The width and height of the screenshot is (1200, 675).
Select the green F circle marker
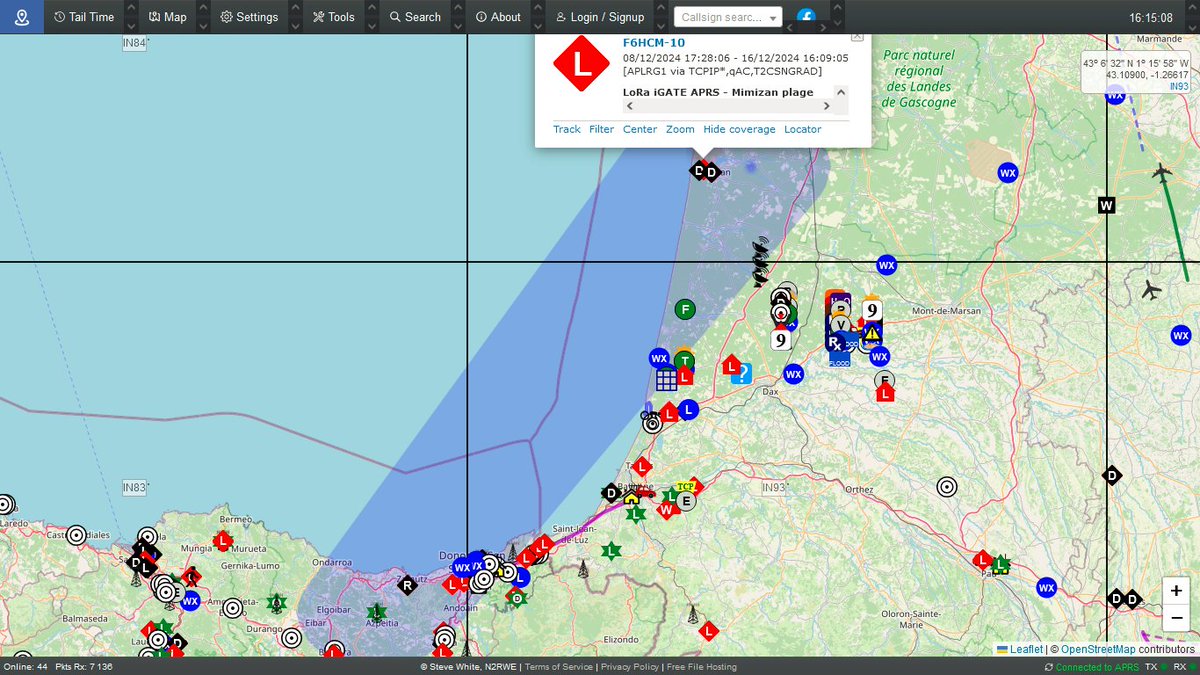tap(685, 309)
